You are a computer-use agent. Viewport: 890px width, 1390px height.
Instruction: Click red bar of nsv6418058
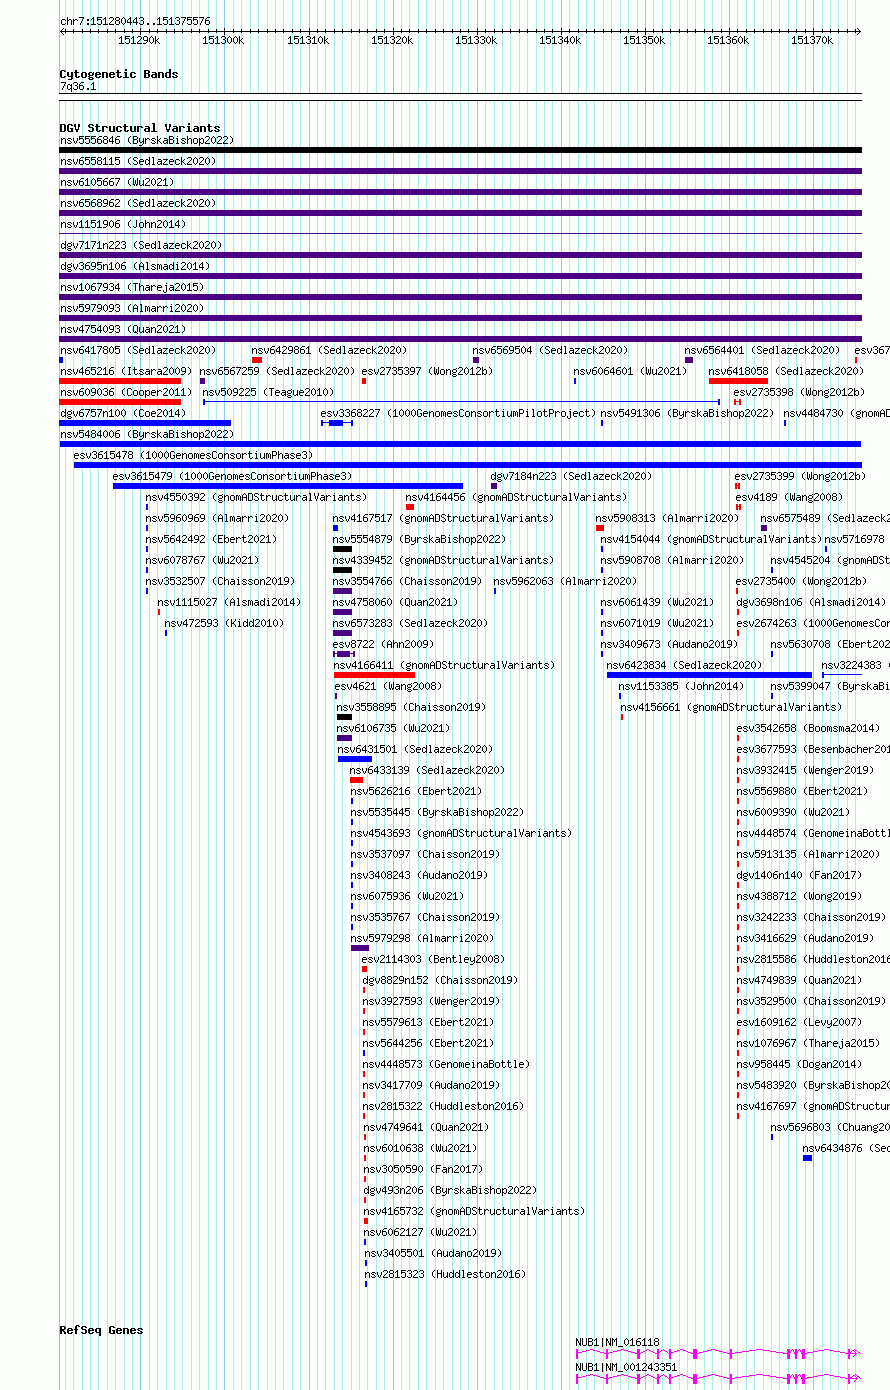tap(738, 381)
